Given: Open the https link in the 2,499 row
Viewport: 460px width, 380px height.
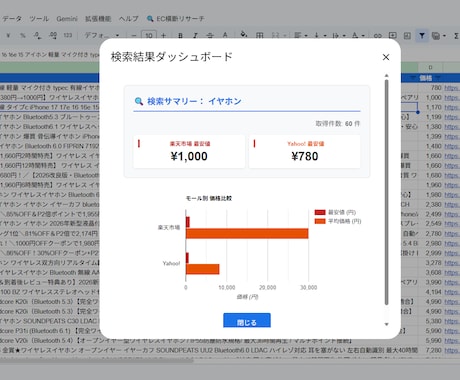Looking at the screenshot, I should tap(452, 214).
